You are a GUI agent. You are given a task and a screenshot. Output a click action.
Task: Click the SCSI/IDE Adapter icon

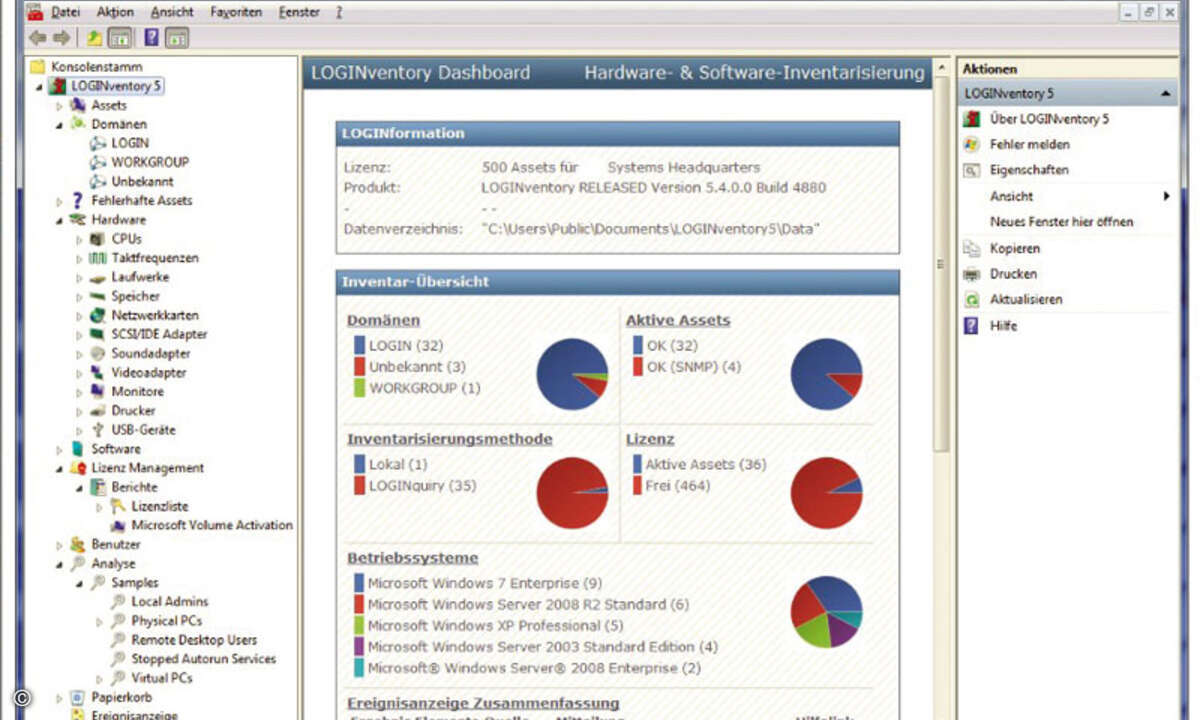tap(97, 334)
